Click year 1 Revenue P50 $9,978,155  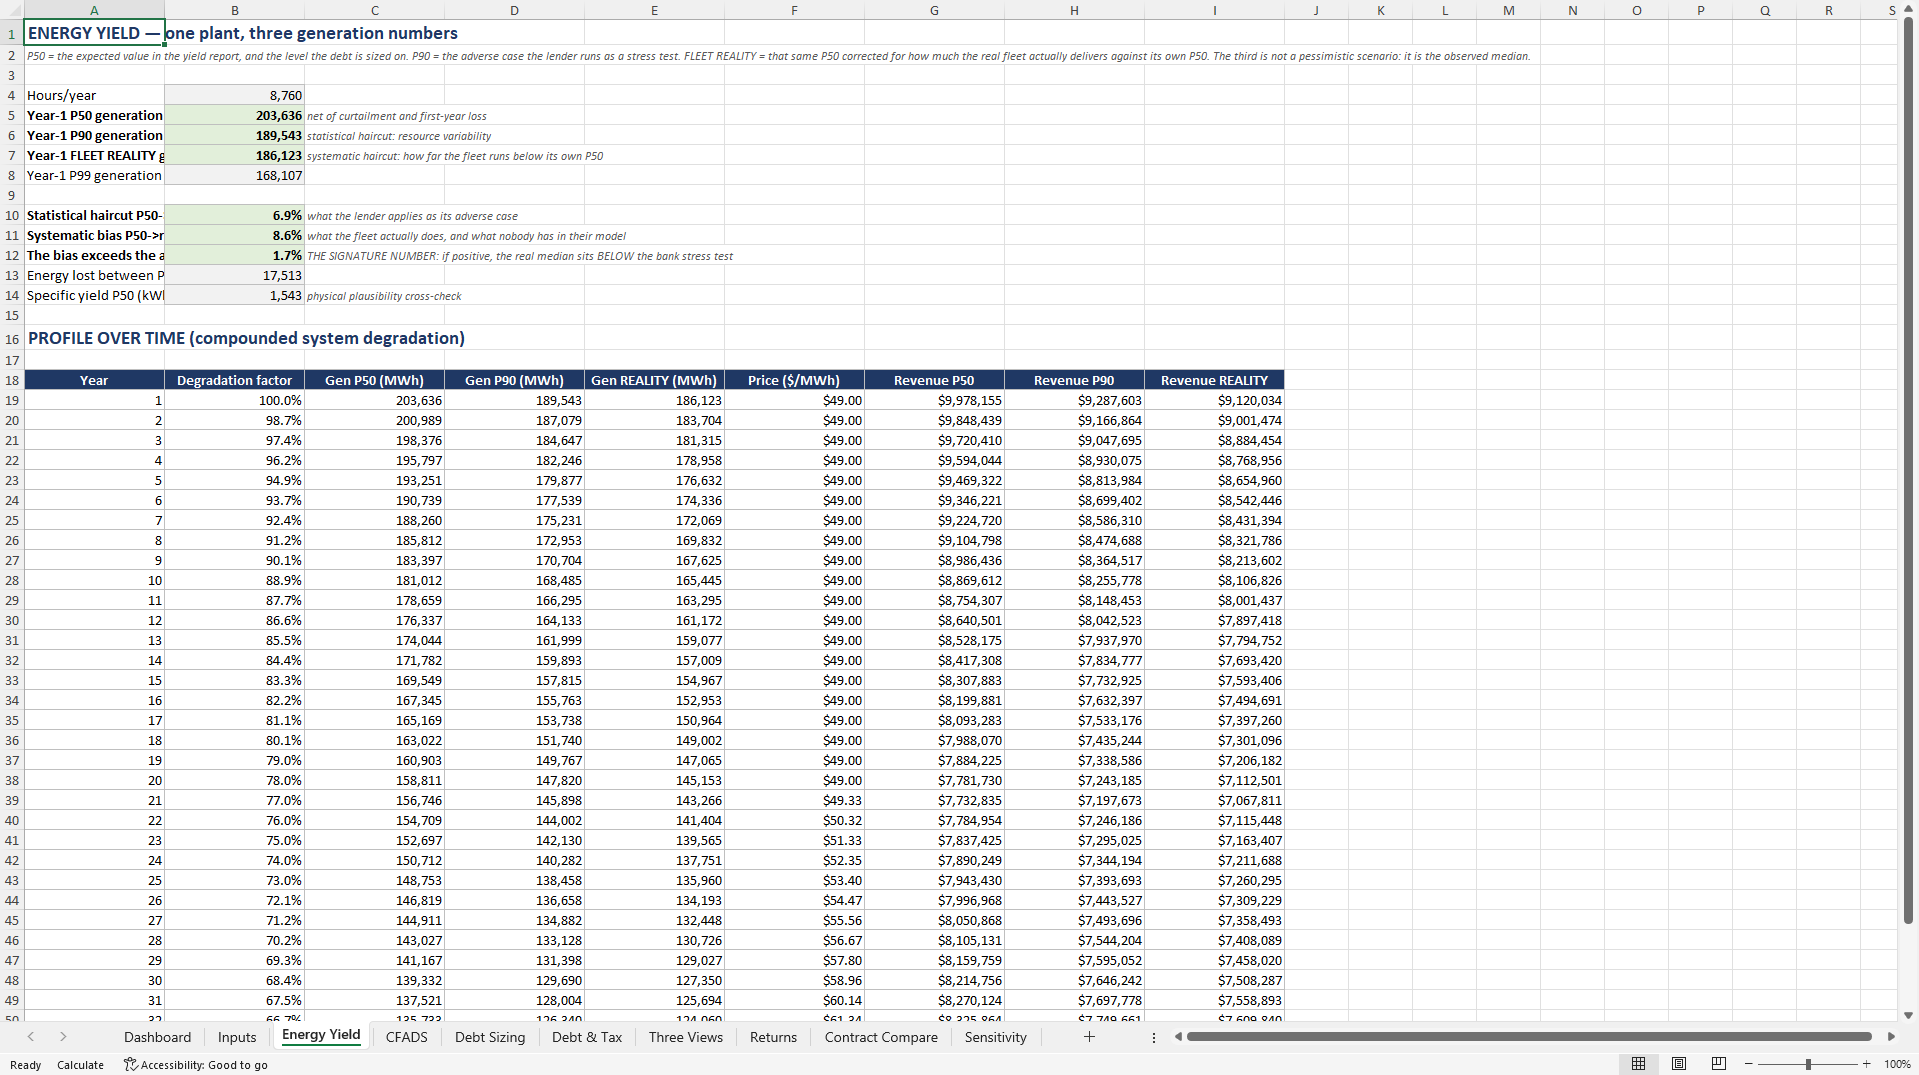(934, 400)
